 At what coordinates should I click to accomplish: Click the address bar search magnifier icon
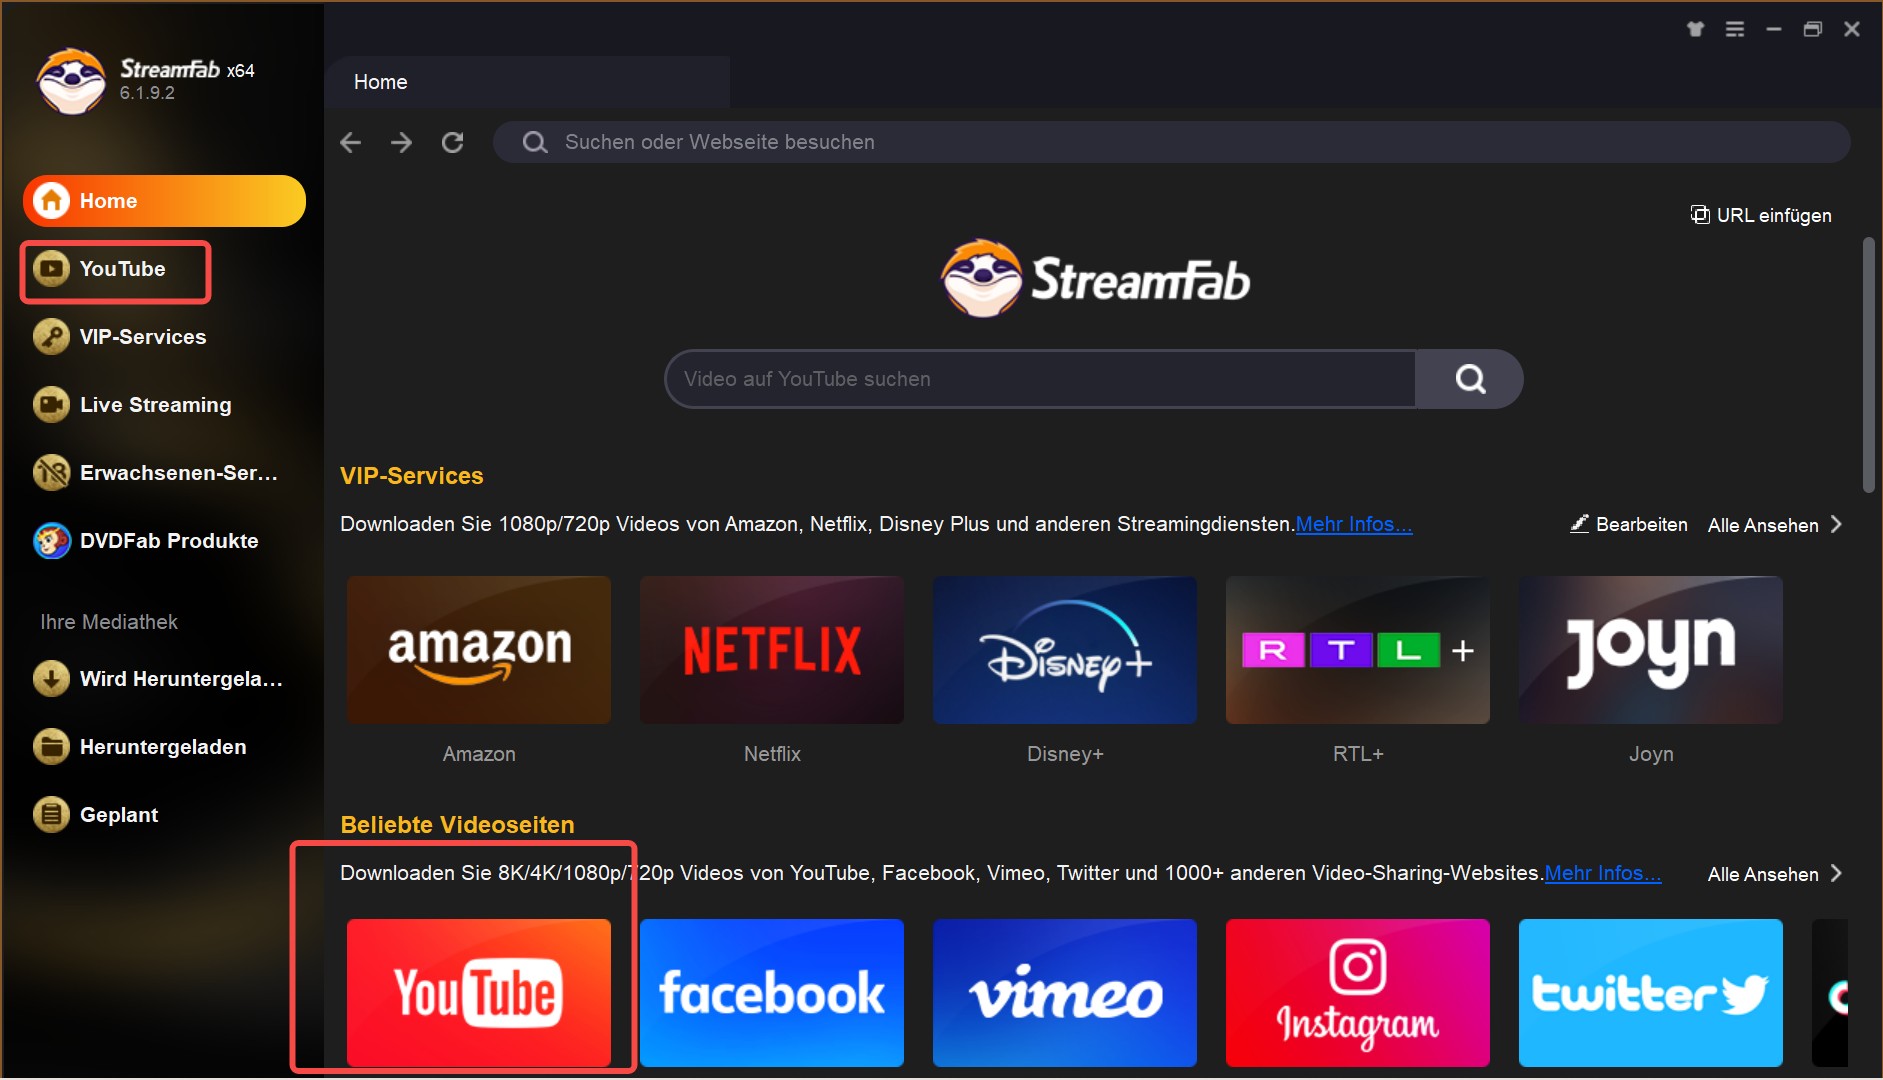[535, 142]
